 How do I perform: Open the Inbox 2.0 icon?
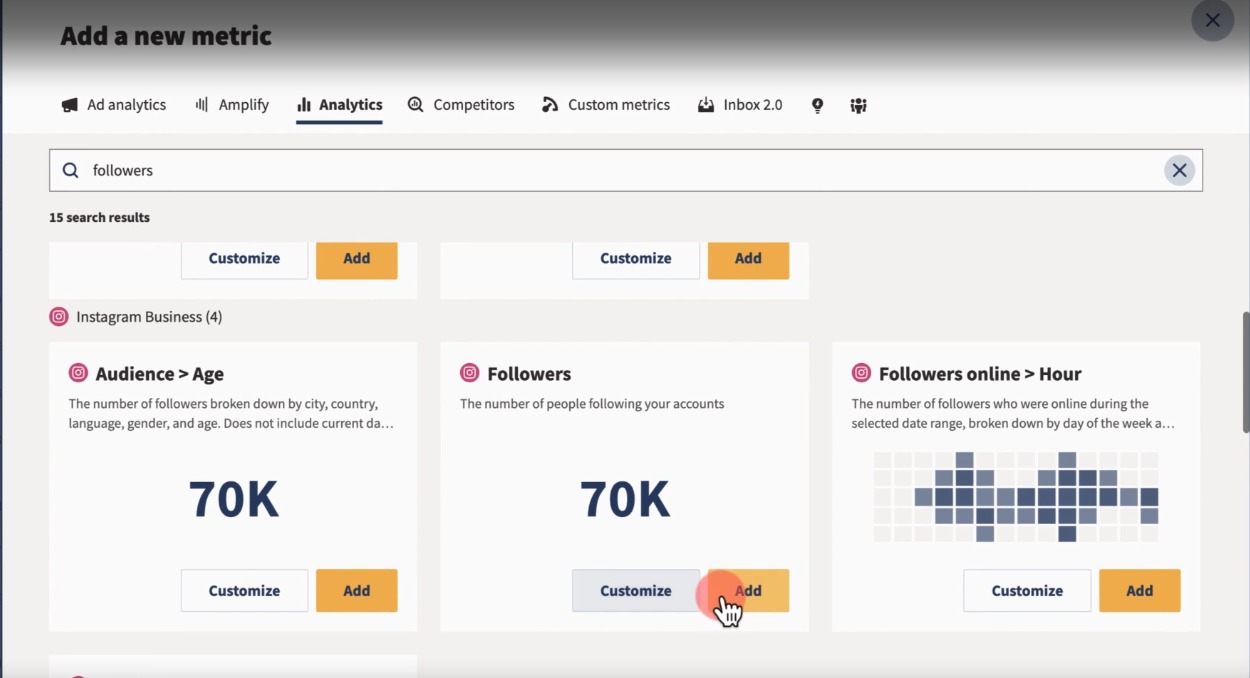pos(705,104)
